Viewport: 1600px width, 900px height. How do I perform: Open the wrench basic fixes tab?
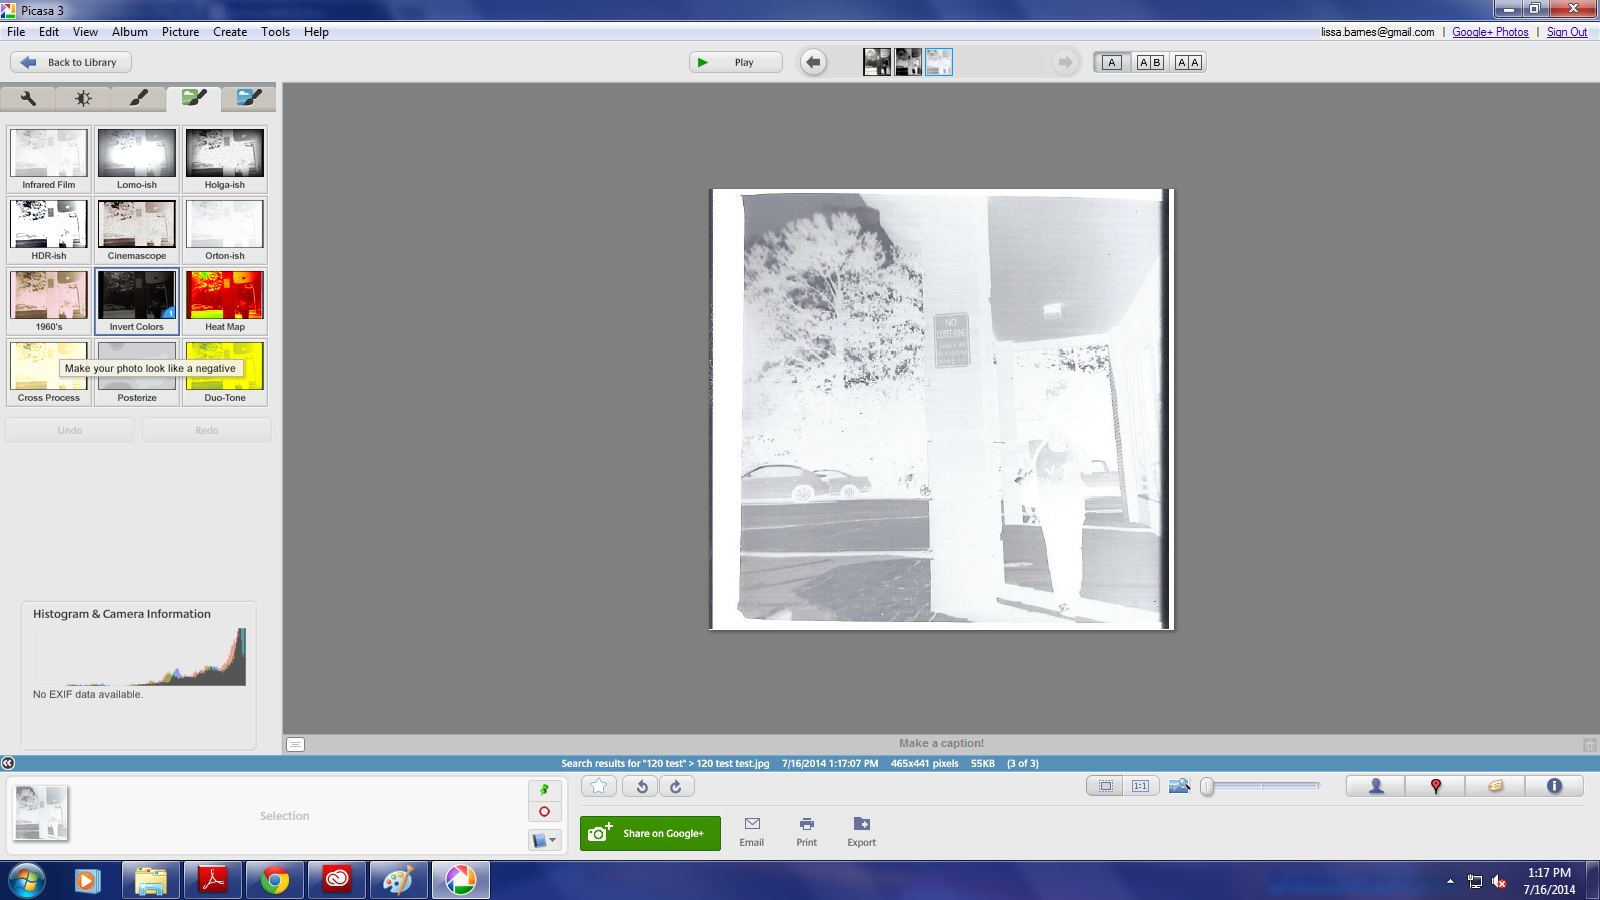click(28, 98)
